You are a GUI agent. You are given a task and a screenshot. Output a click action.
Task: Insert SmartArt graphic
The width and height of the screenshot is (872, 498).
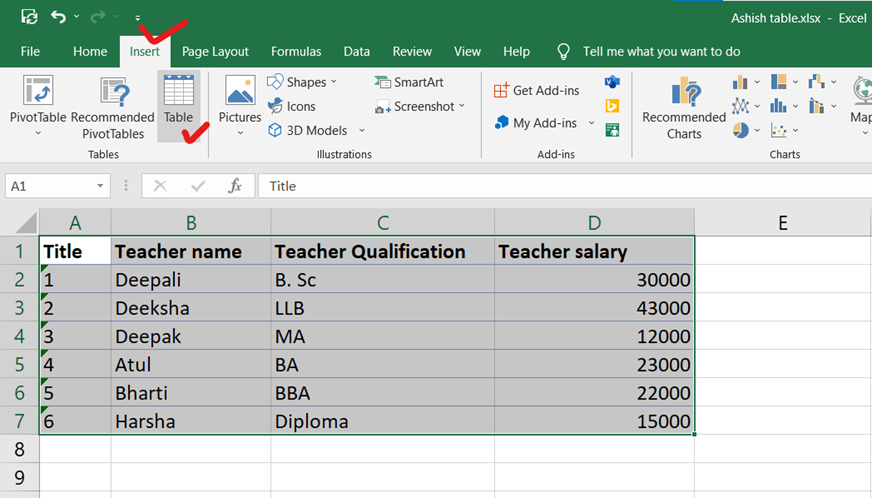(x=410, y=82)
